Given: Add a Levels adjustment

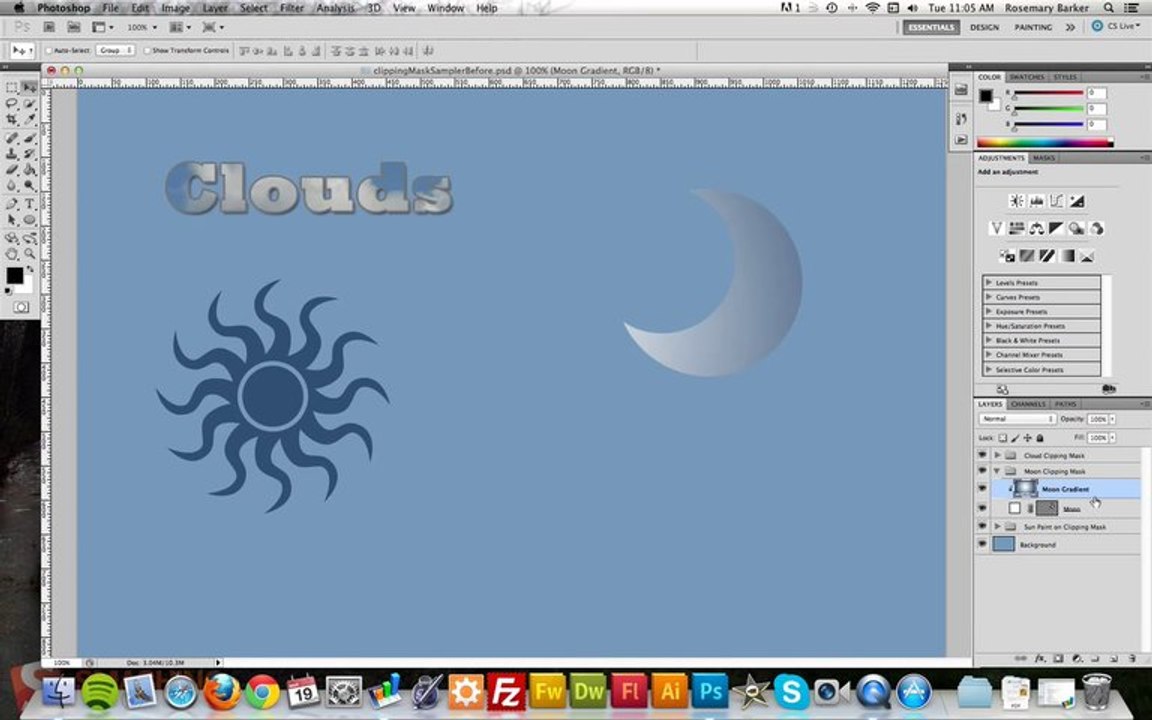Looking at the screenshot, I should (1037, 201).
